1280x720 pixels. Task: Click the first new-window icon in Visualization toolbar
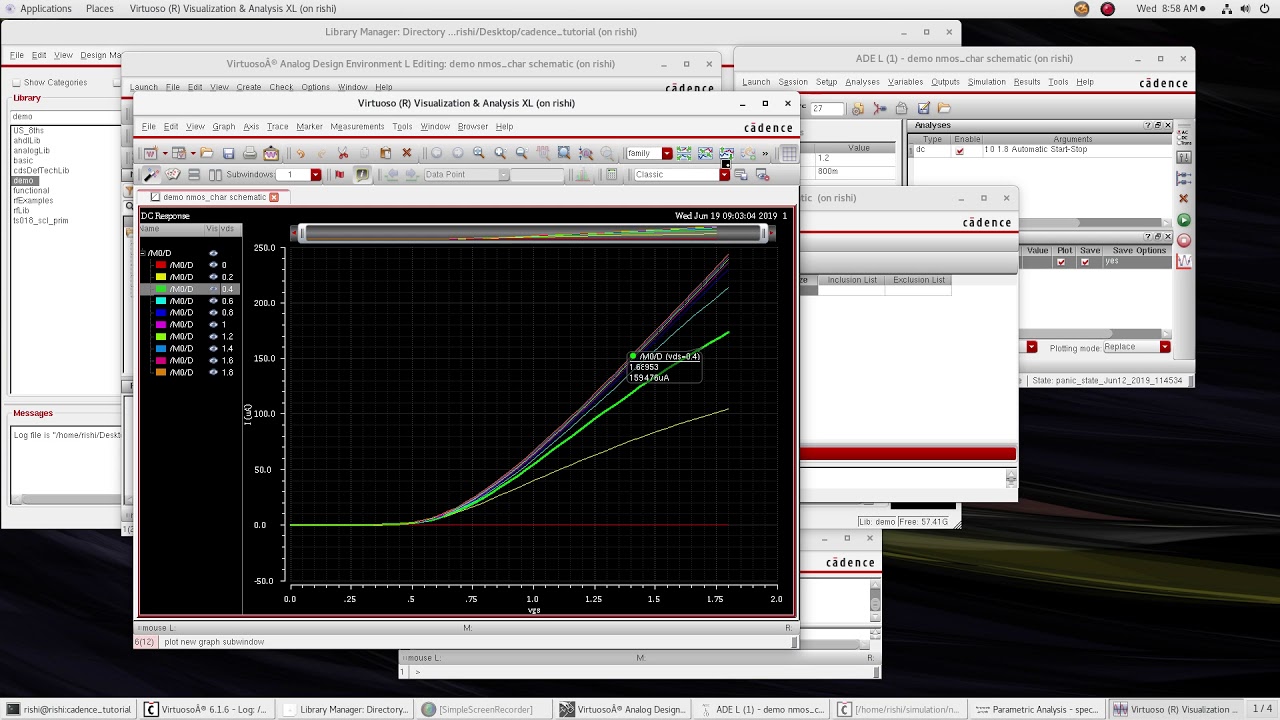click(x=150, y=153)
